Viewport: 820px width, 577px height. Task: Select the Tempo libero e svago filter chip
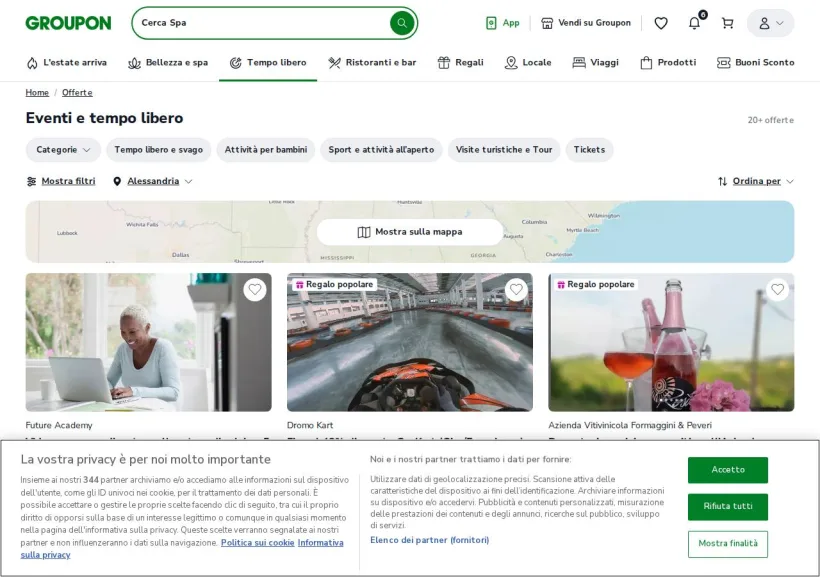pyautogui.click(x=158, y=150)
